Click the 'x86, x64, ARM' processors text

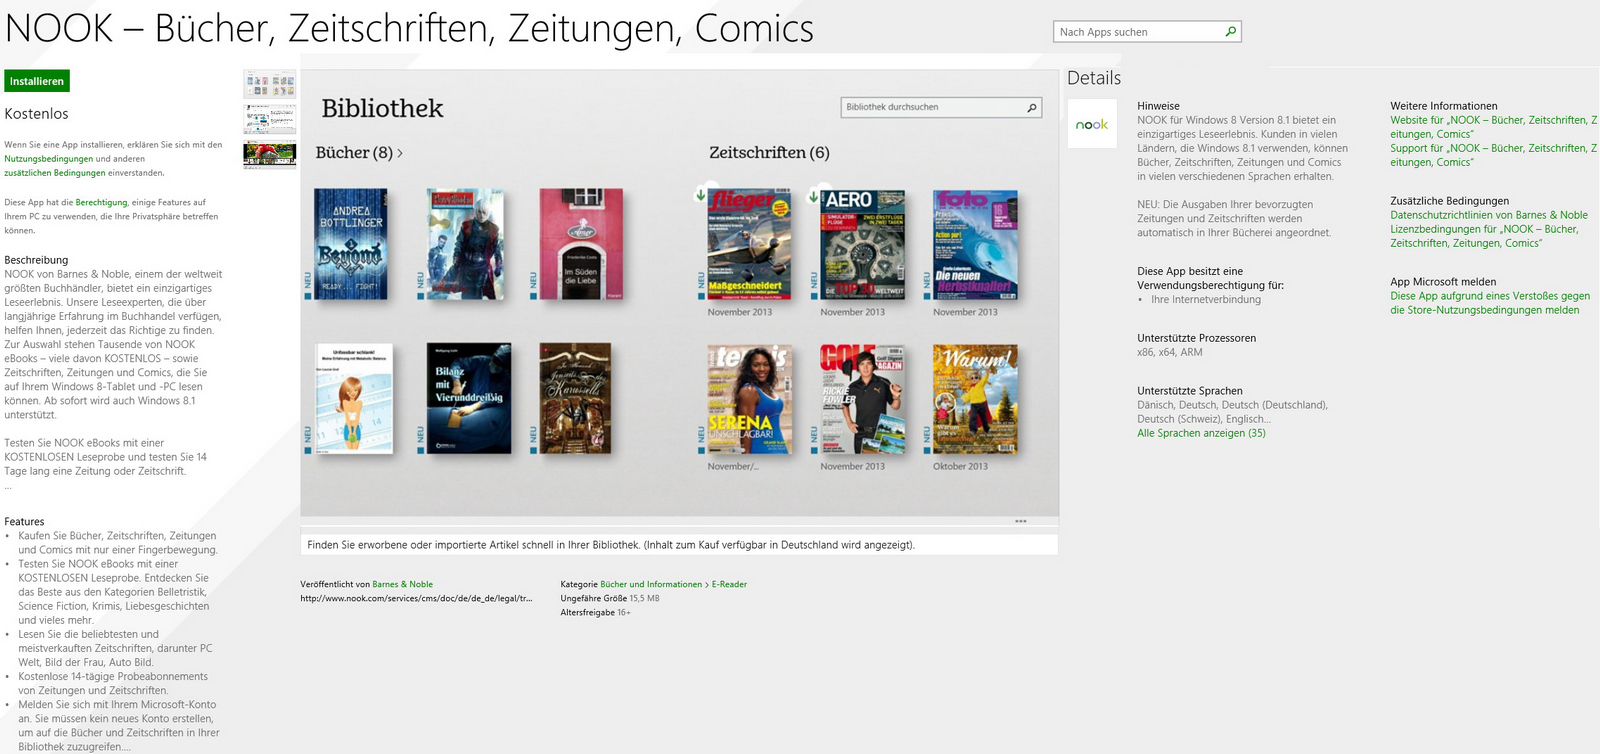tap(1170, 352)
